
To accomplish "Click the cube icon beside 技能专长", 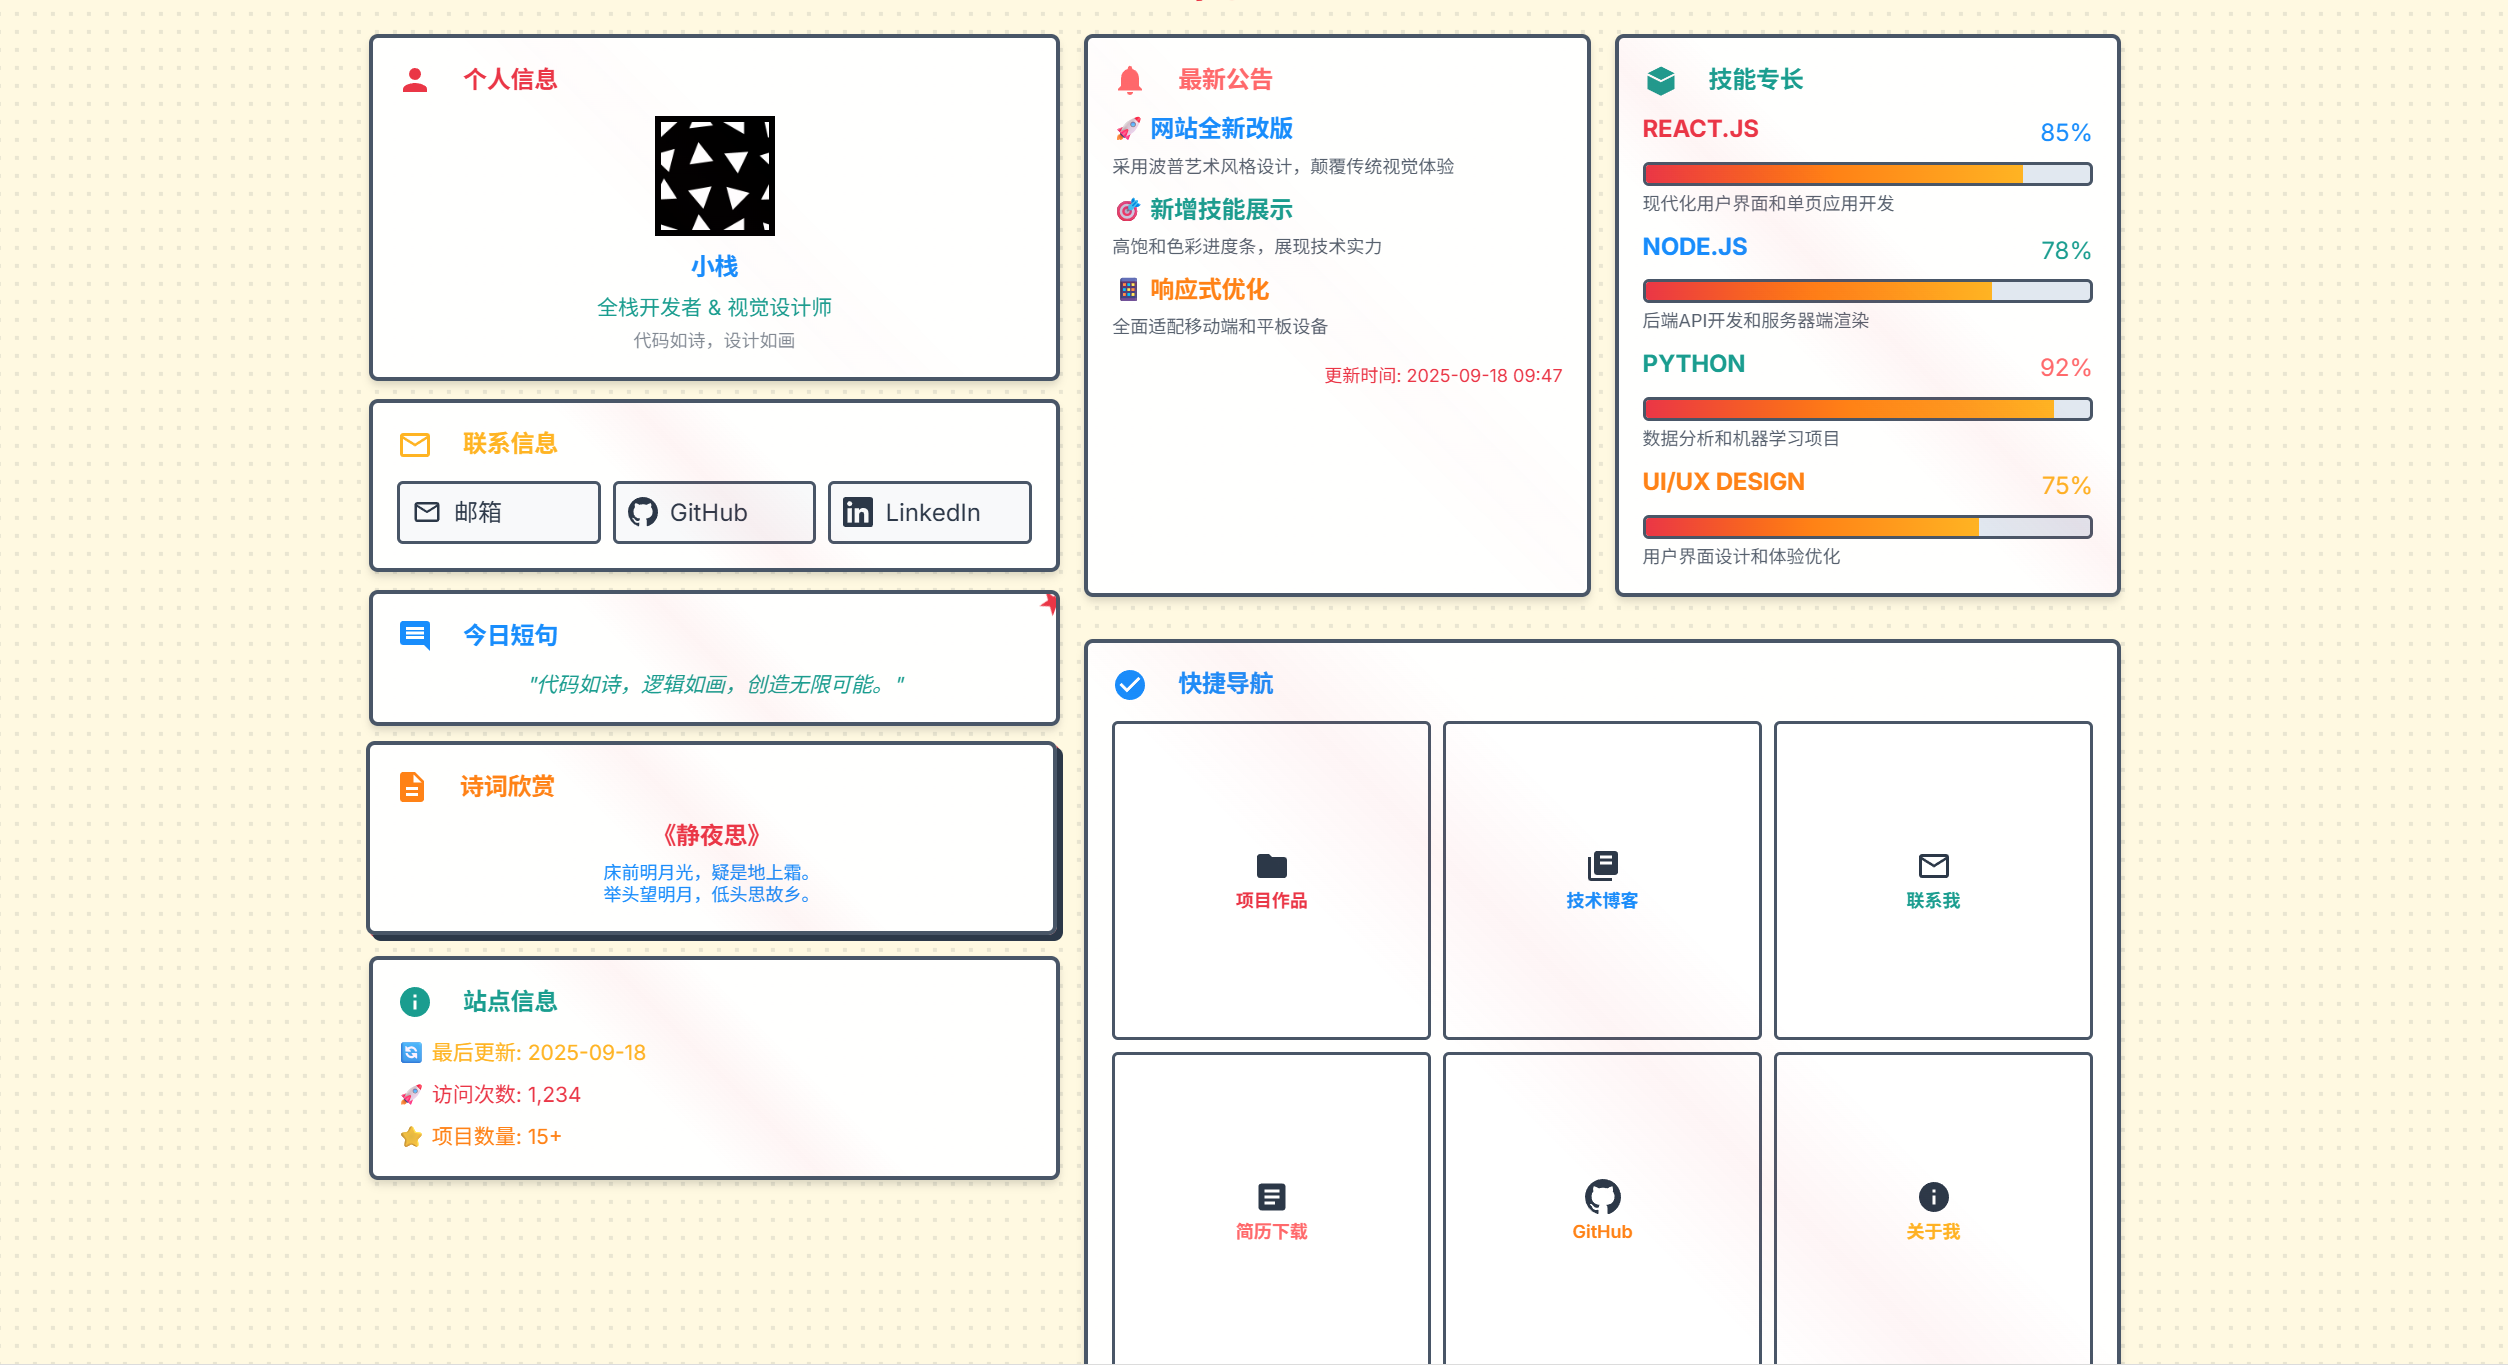I will tap(1661, 80).
